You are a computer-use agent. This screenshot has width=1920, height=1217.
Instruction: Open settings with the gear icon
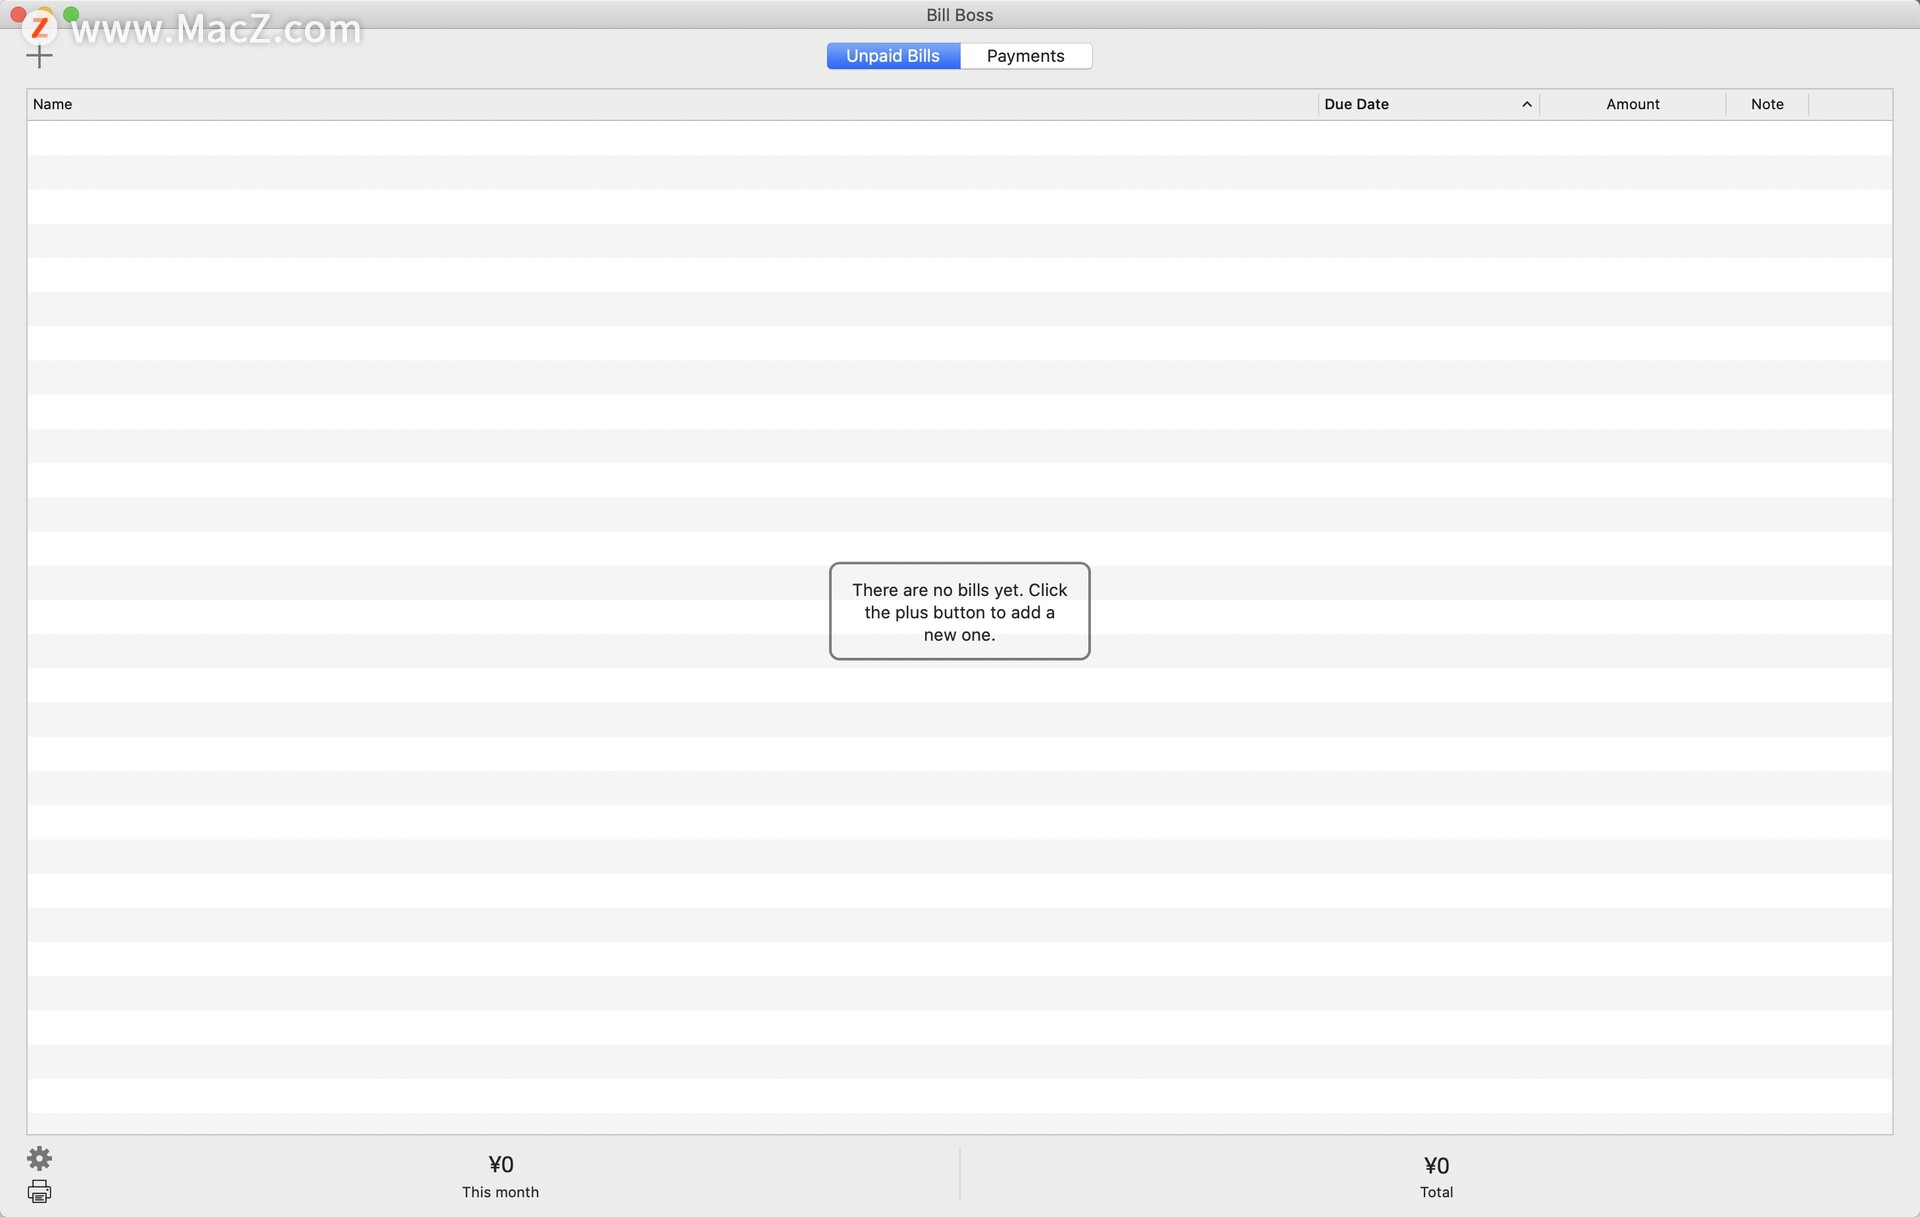[39, 1158]
